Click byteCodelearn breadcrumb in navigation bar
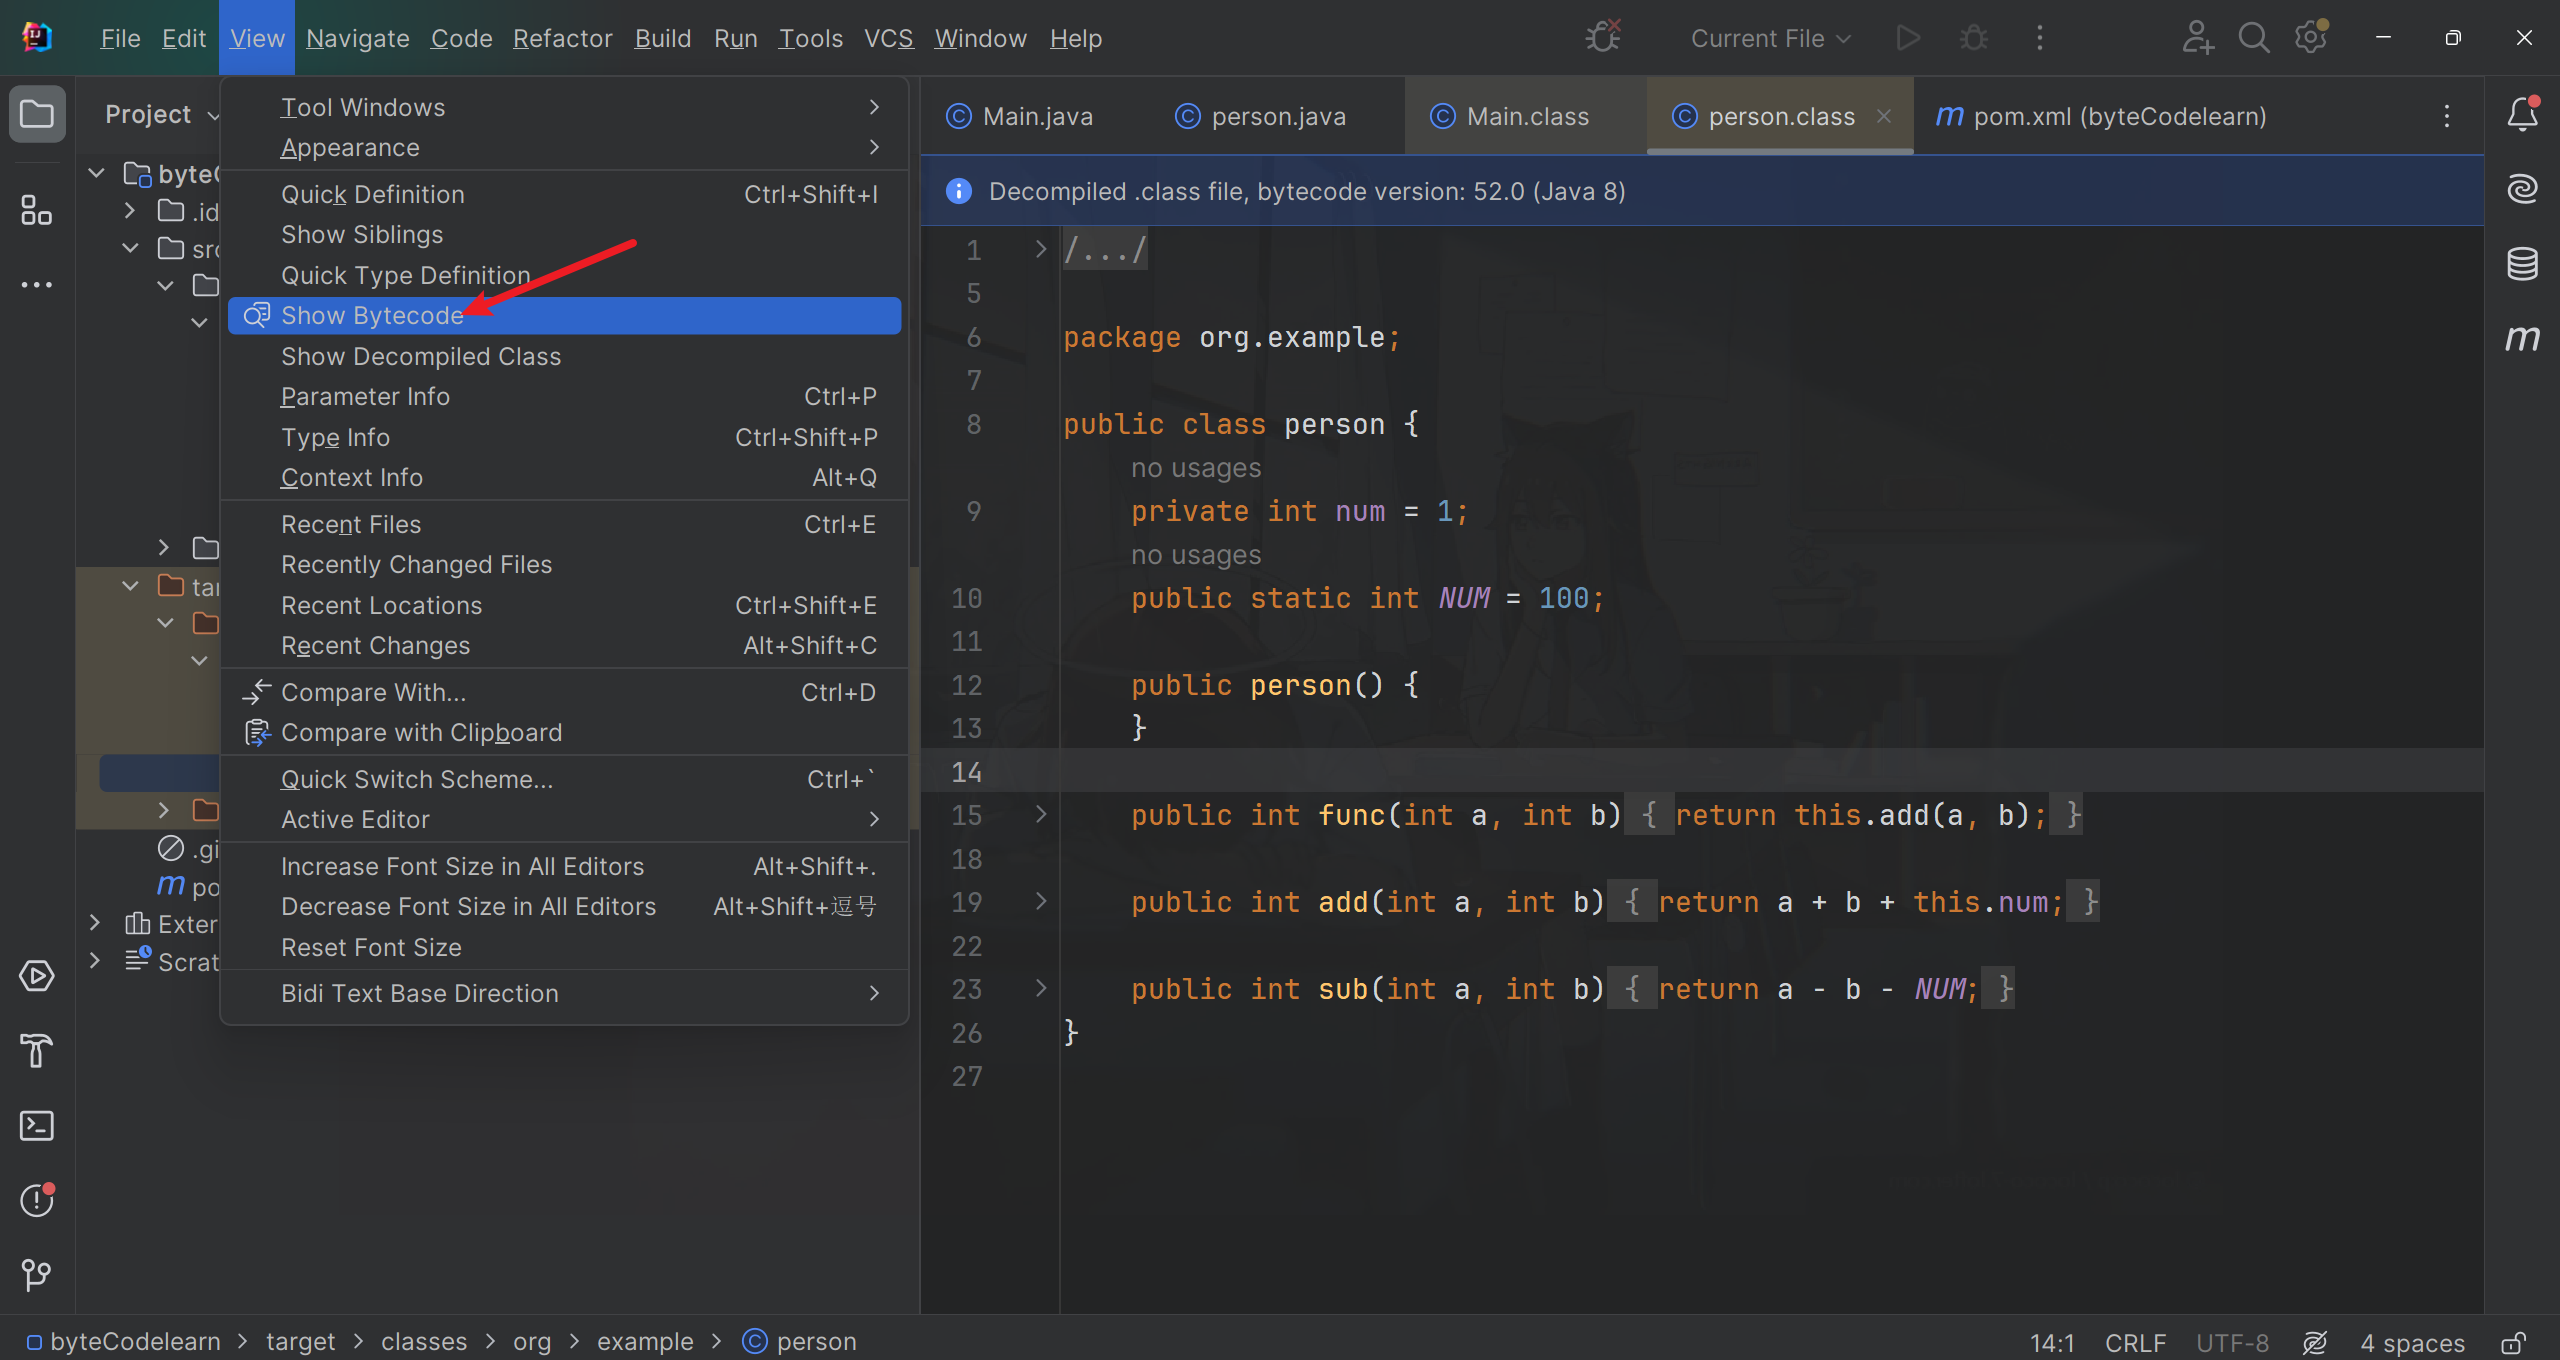This screenshot has width=2560, height=1360. pos(123,1341)
